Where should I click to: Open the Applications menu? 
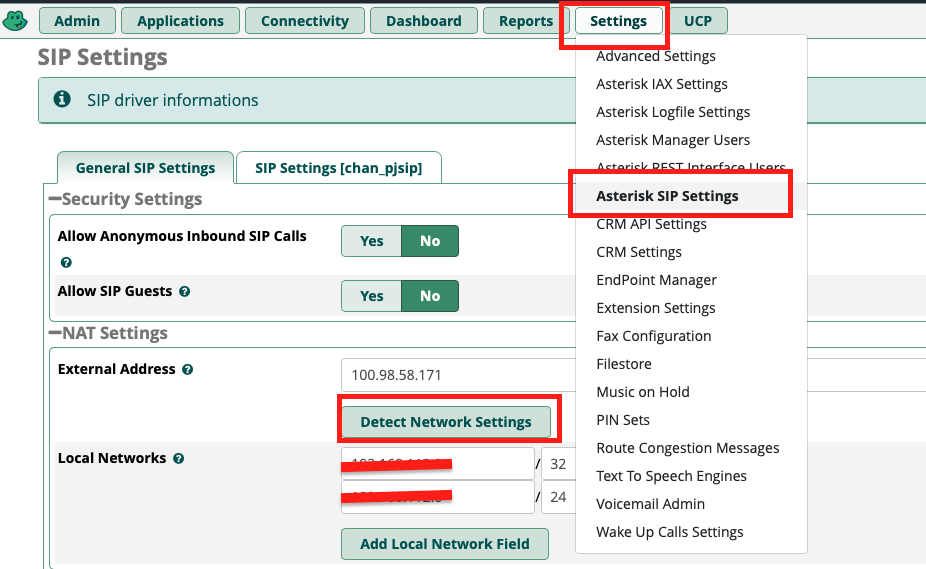180,21
